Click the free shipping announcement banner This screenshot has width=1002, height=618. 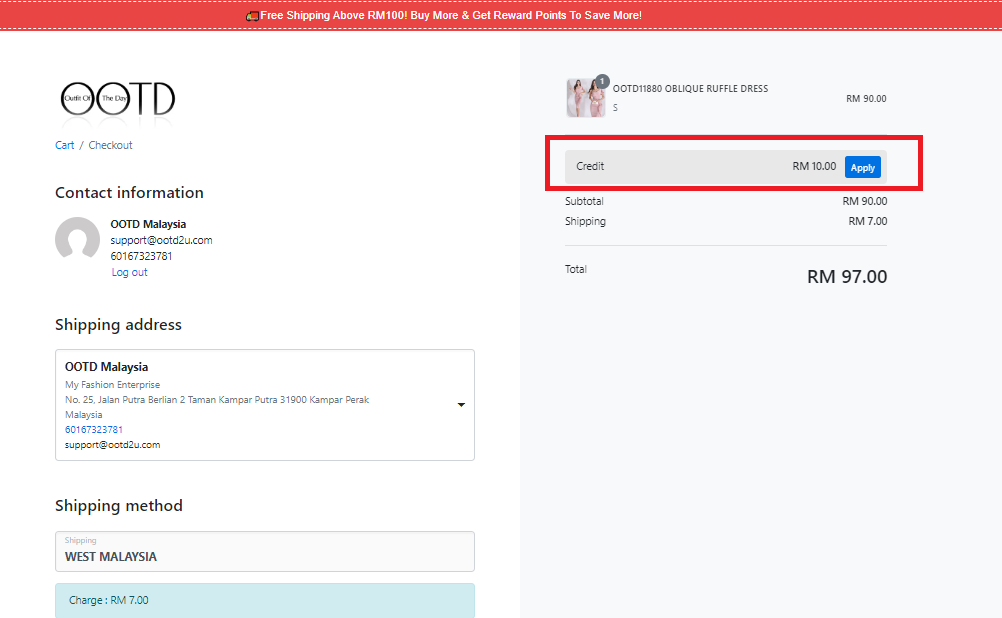pyautogui.click(x=501, y=15)
